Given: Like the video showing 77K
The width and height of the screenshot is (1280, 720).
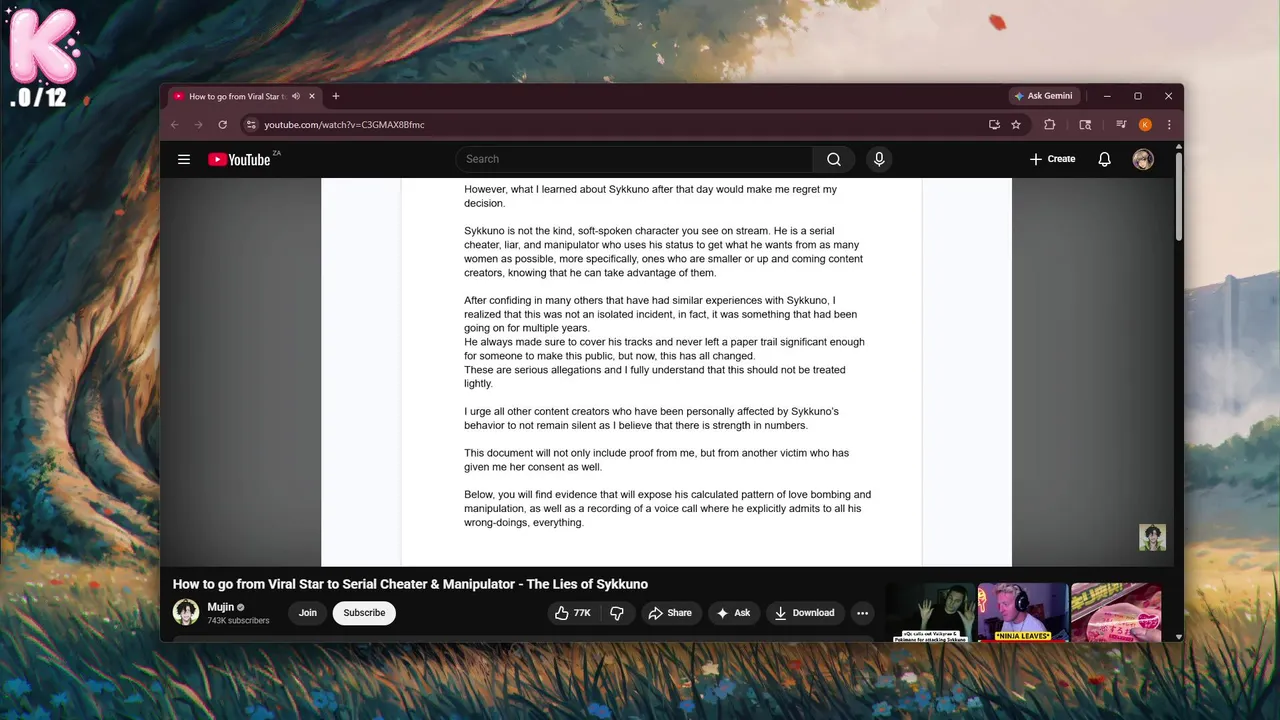Looking at the screenshot, I should tap(573, 613).
